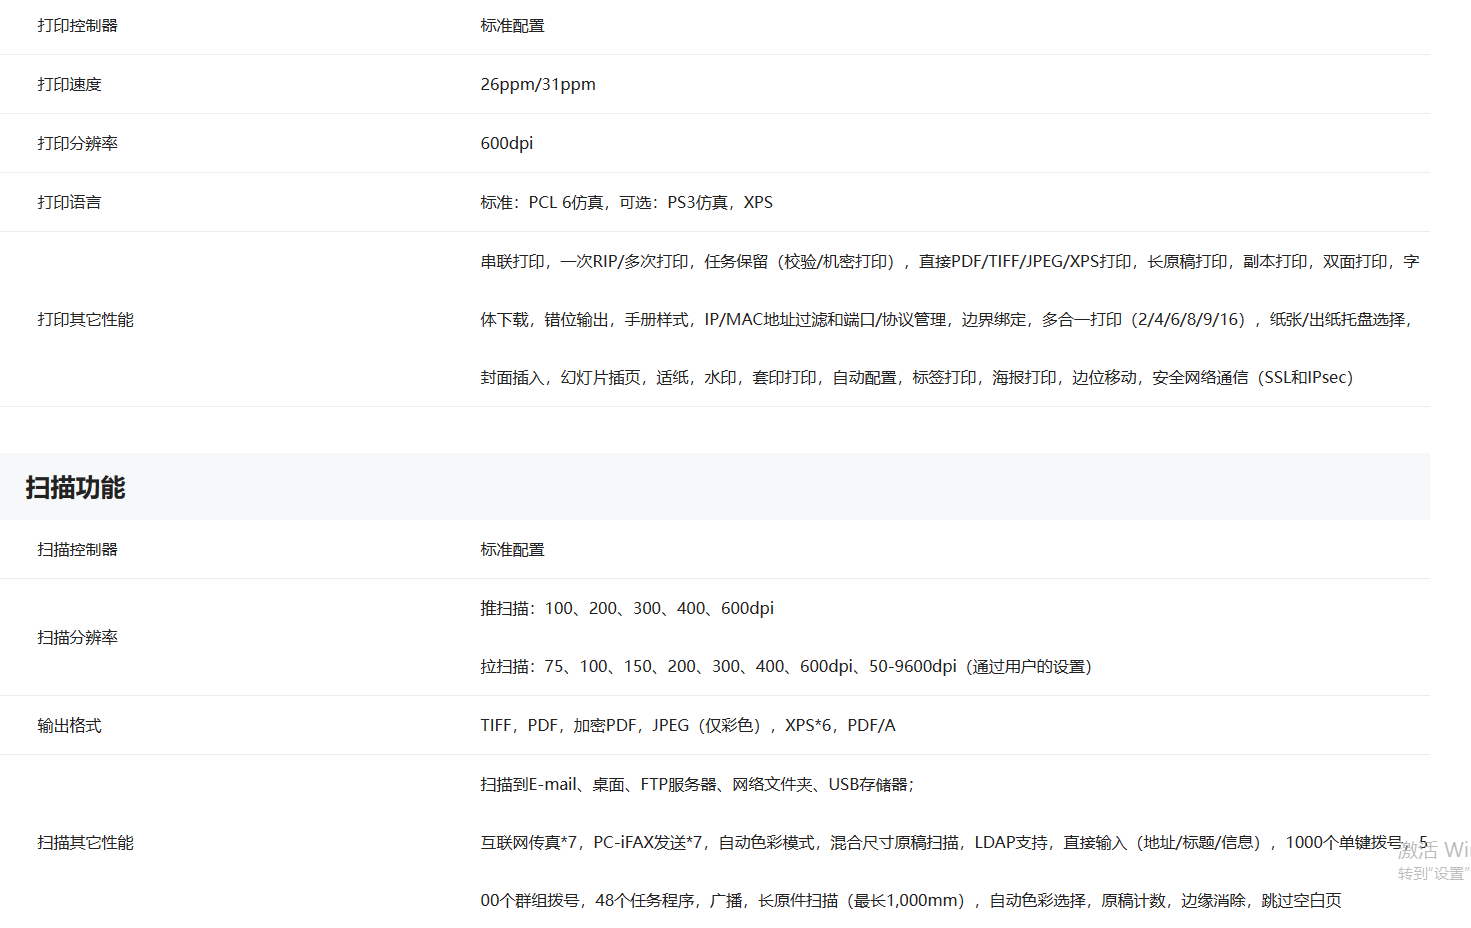Screen dimensions: 1471x928
Task: Click the line starting with 串联打印
Action: pyautogui.click(x=949, y=262)
